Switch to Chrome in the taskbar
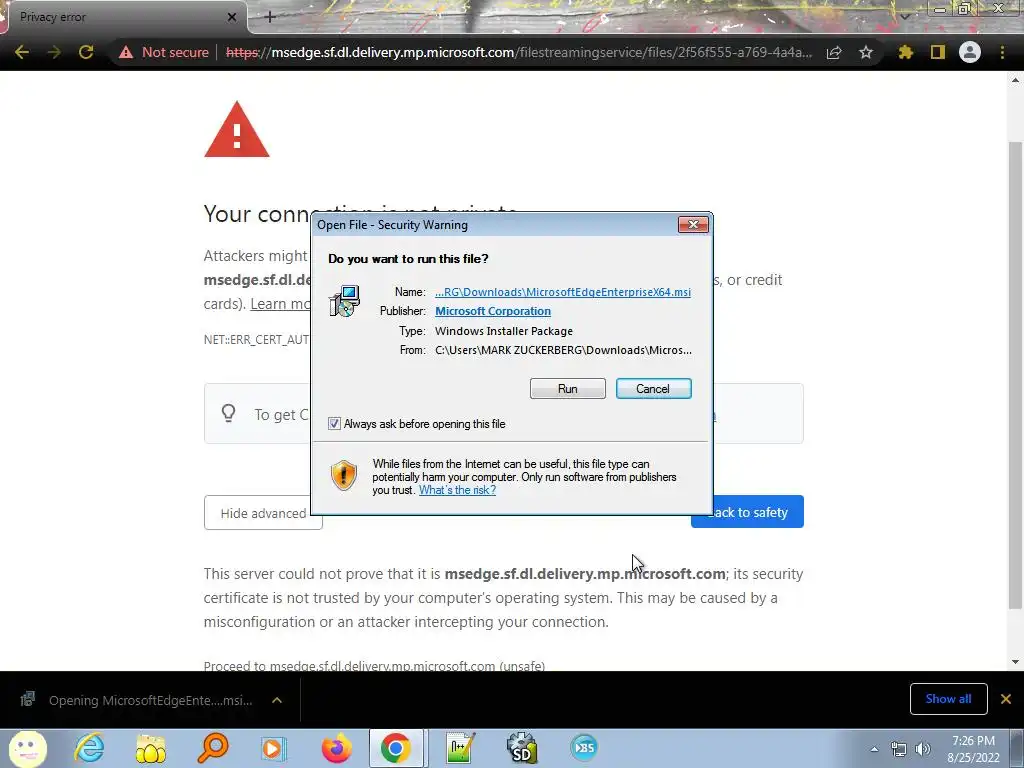Screen dimensions: 1024x768 point(396,748)
